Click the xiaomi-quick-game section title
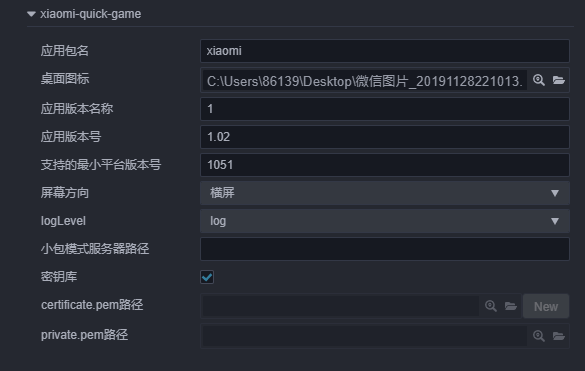 click(91, 14)
